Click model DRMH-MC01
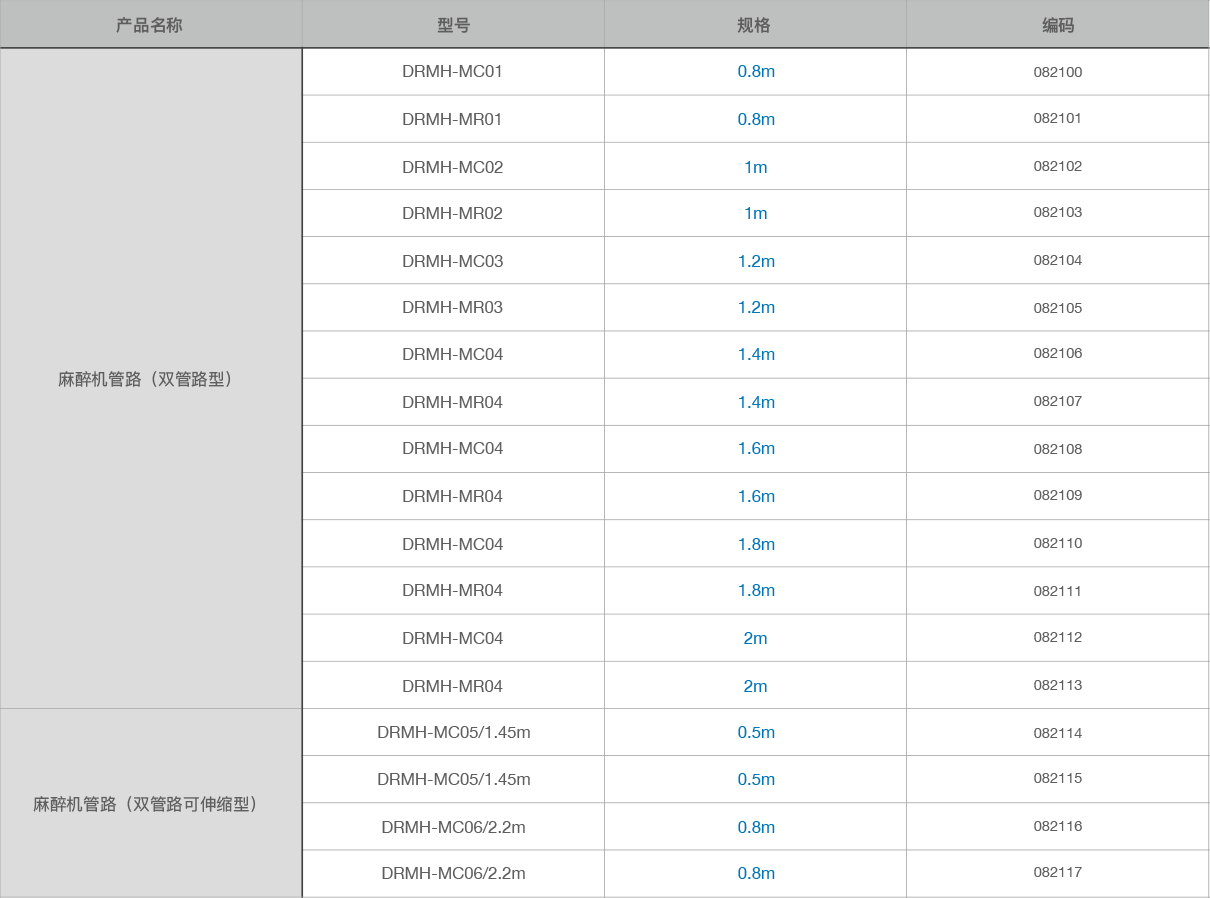Screen dimensions: 1210x898 (x=452, y=72)
